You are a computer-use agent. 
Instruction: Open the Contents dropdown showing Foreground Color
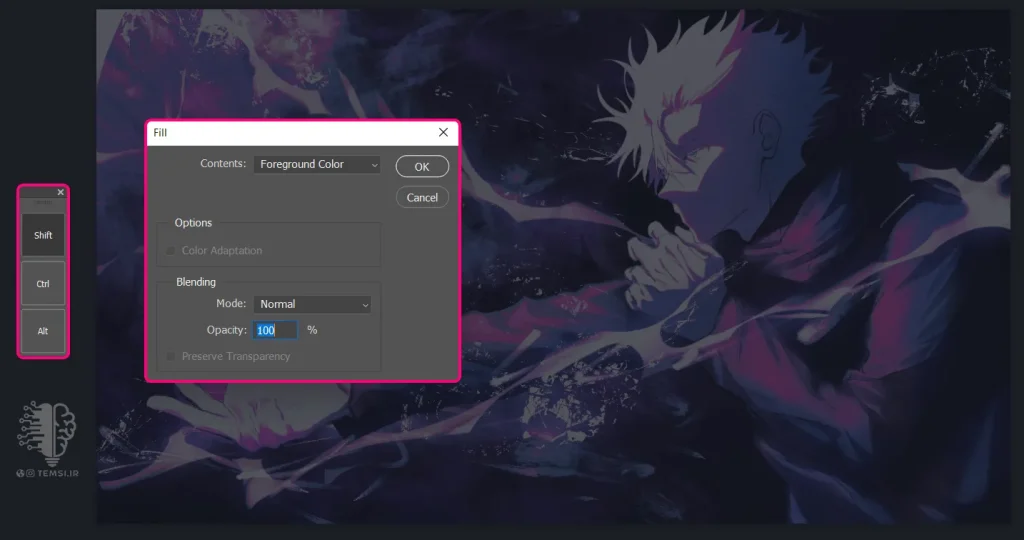(317, 164)
